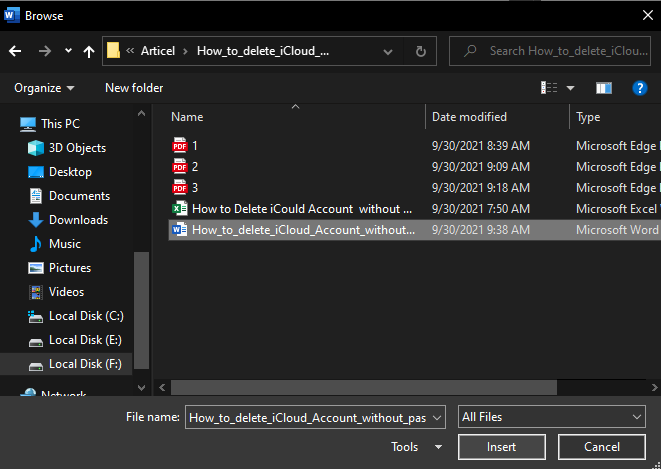661x469 pixels.
Task: Go up one folder level
Action: pos(89,51)
